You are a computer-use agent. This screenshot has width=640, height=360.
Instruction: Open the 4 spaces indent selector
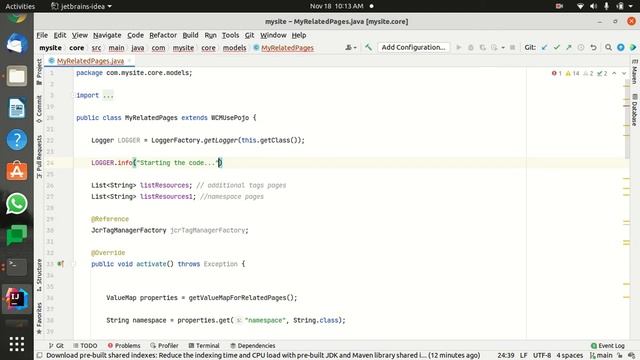569,356
